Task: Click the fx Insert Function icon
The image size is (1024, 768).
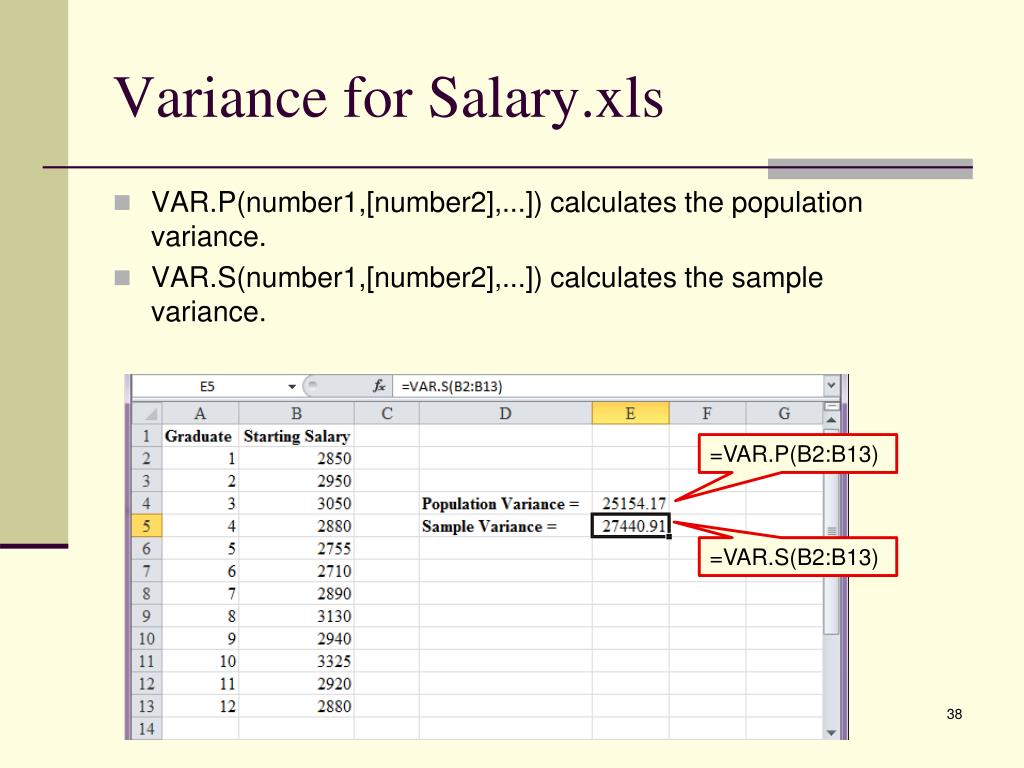Action: (379, 386)
